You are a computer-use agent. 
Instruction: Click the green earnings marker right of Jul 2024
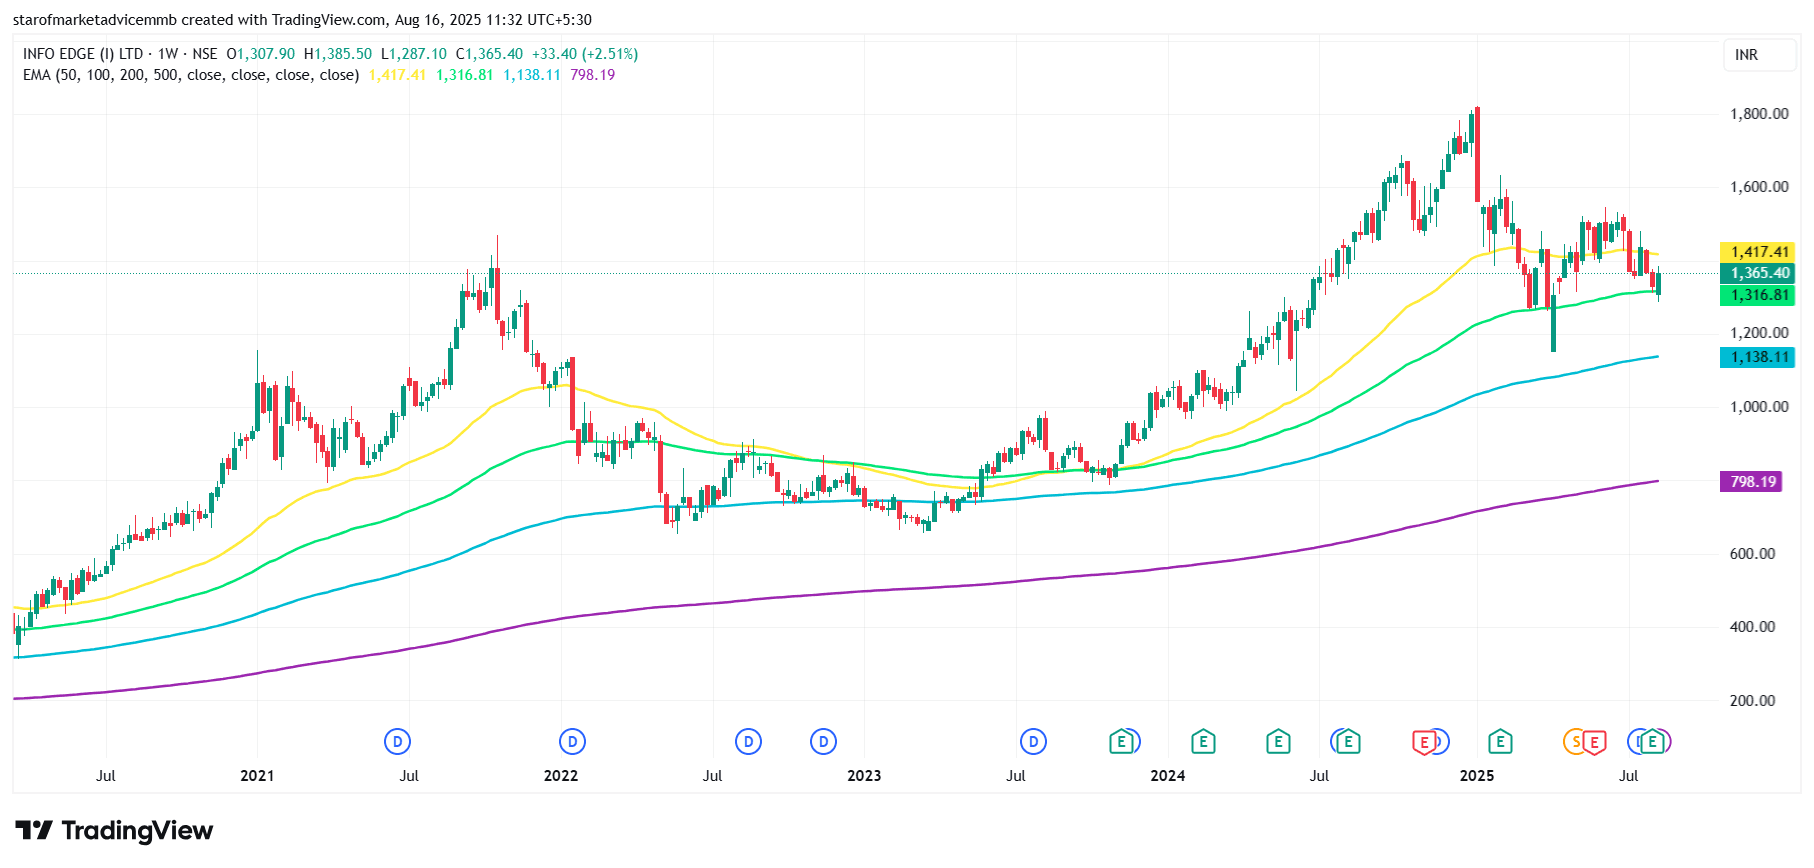point(1348,742)
